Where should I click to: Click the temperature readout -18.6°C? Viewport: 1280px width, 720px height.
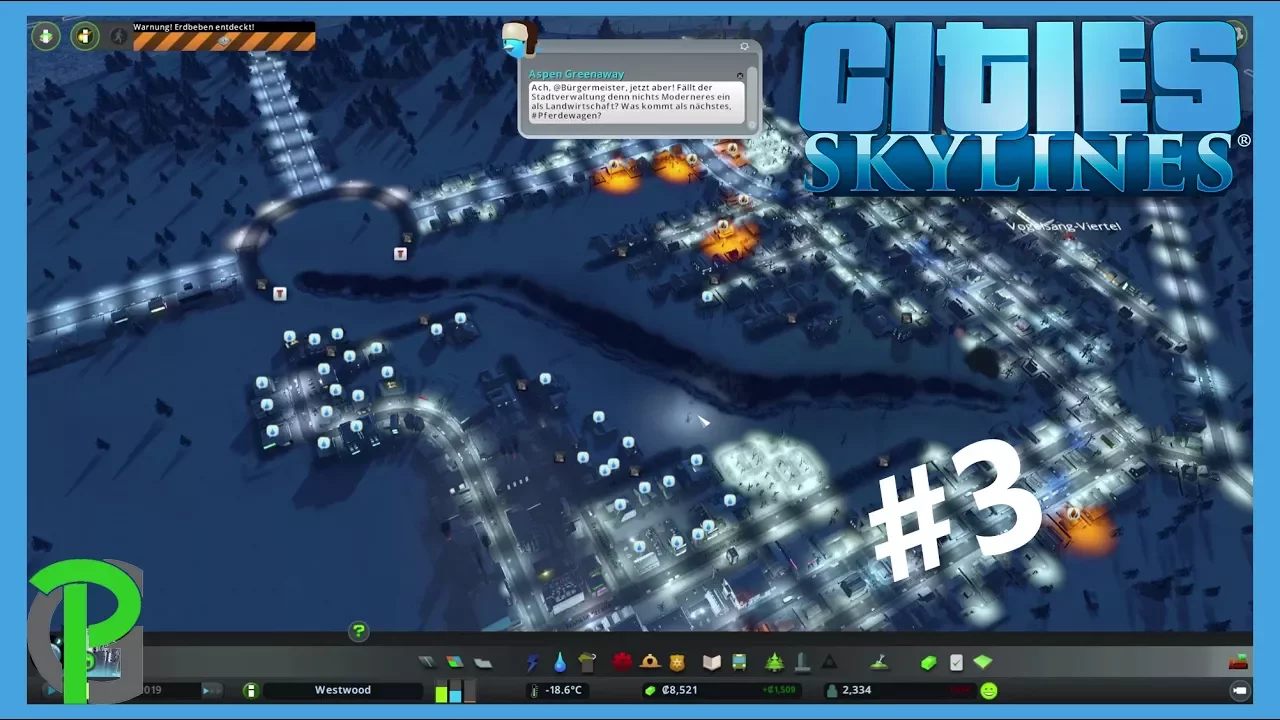pyautogui.click(x=558, y=690)
